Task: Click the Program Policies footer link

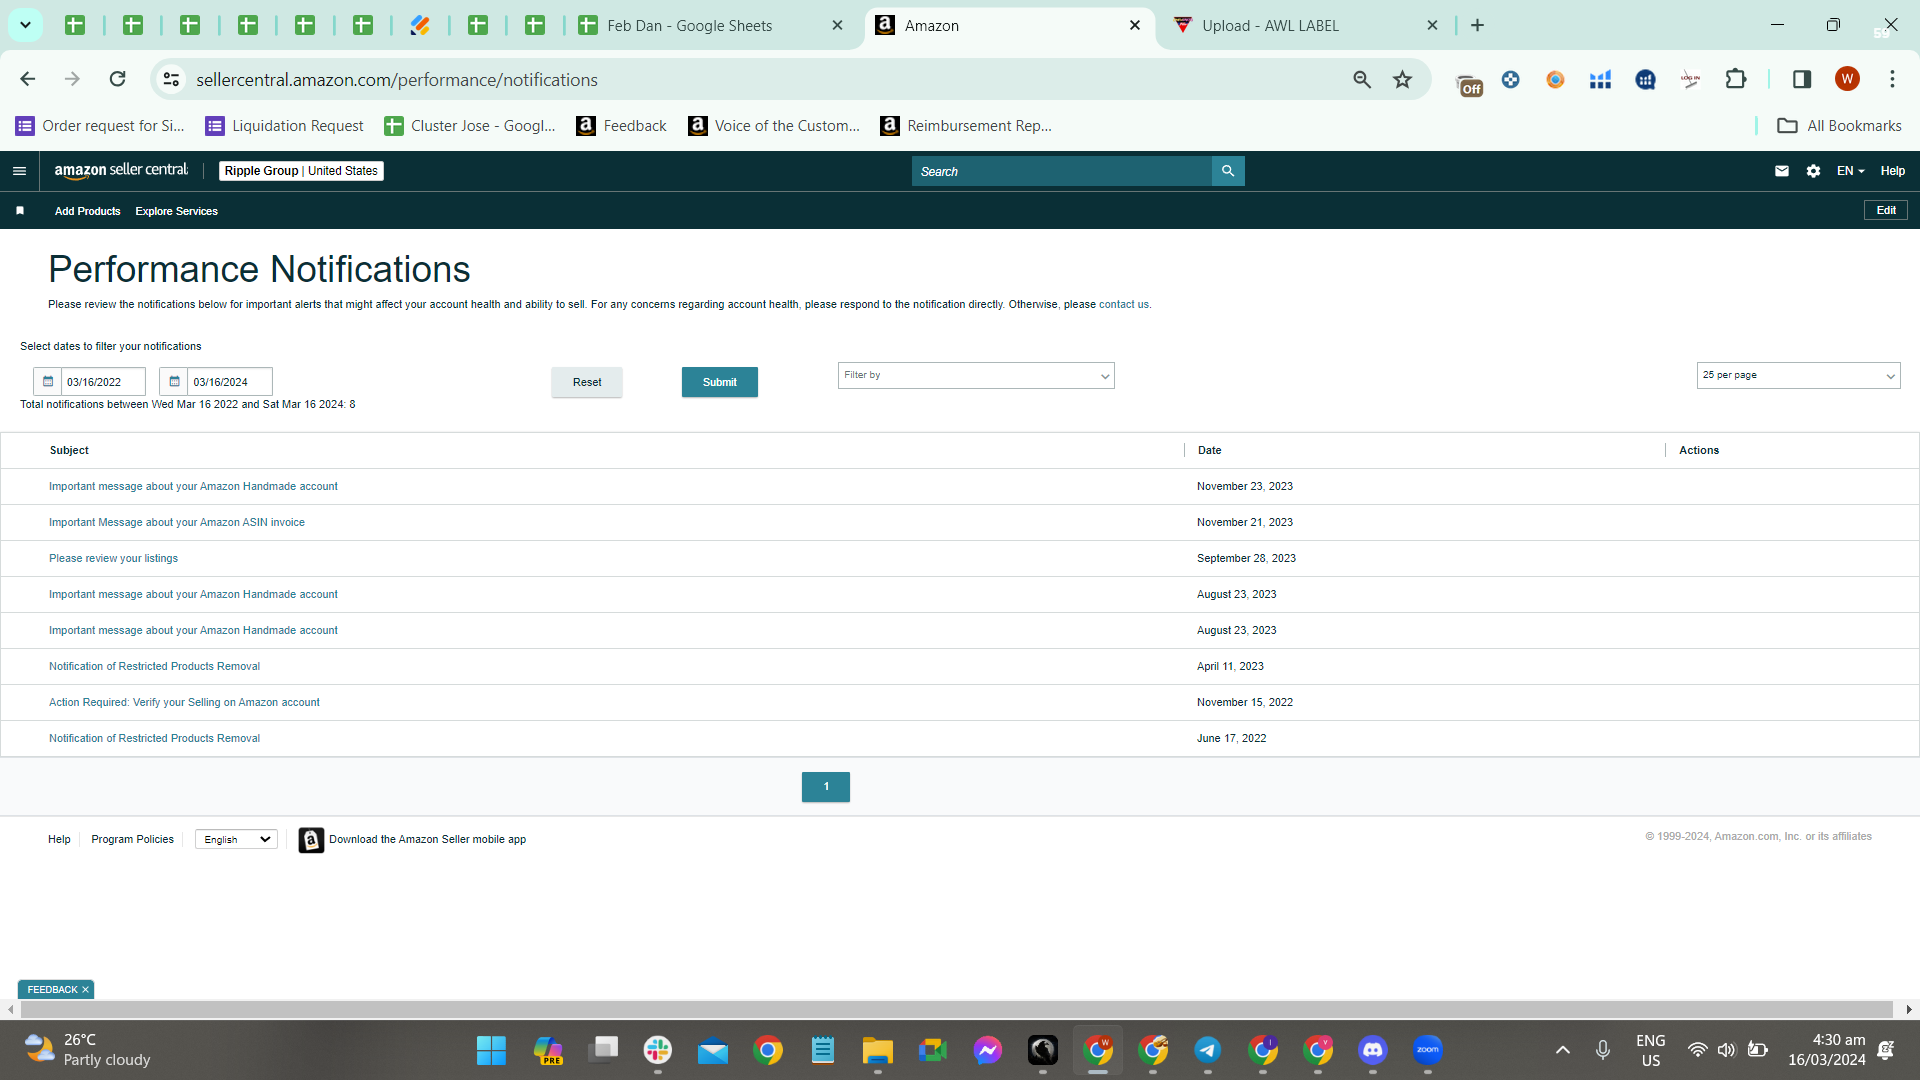Action: pos(133,839)
